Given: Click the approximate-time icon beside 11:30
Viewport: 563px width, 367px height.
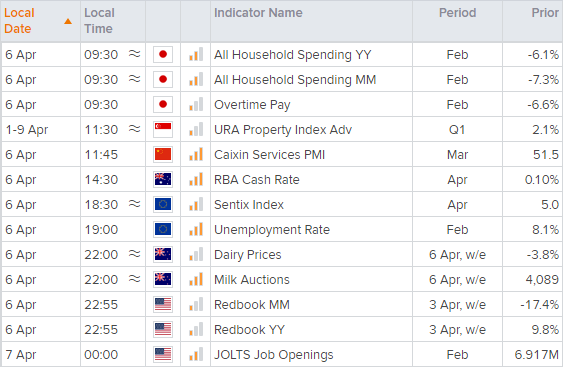Looking at the screenshot, I should pyautogui.click(x=135, y=129).
